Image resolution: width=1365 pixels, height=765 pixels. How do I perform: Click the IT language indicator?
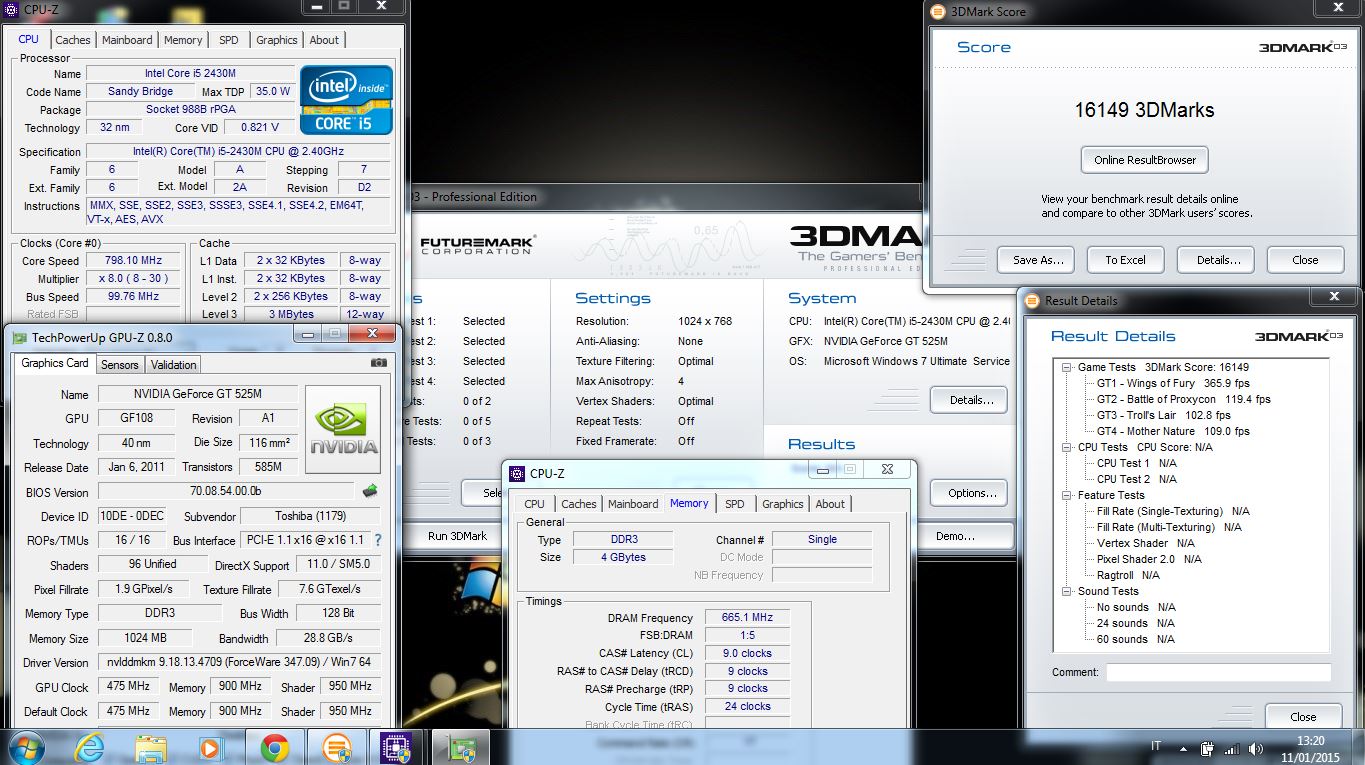pos(1157,746)
